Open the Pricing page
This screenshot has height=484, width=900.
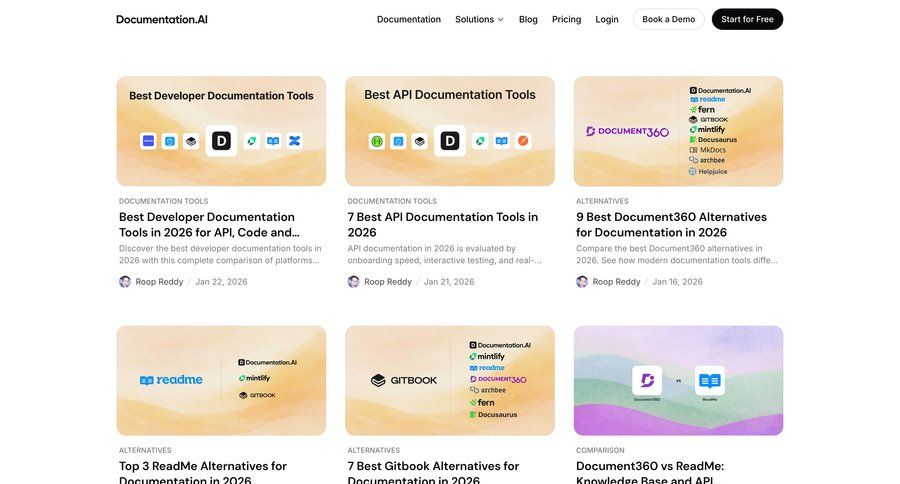pos(567,19)
